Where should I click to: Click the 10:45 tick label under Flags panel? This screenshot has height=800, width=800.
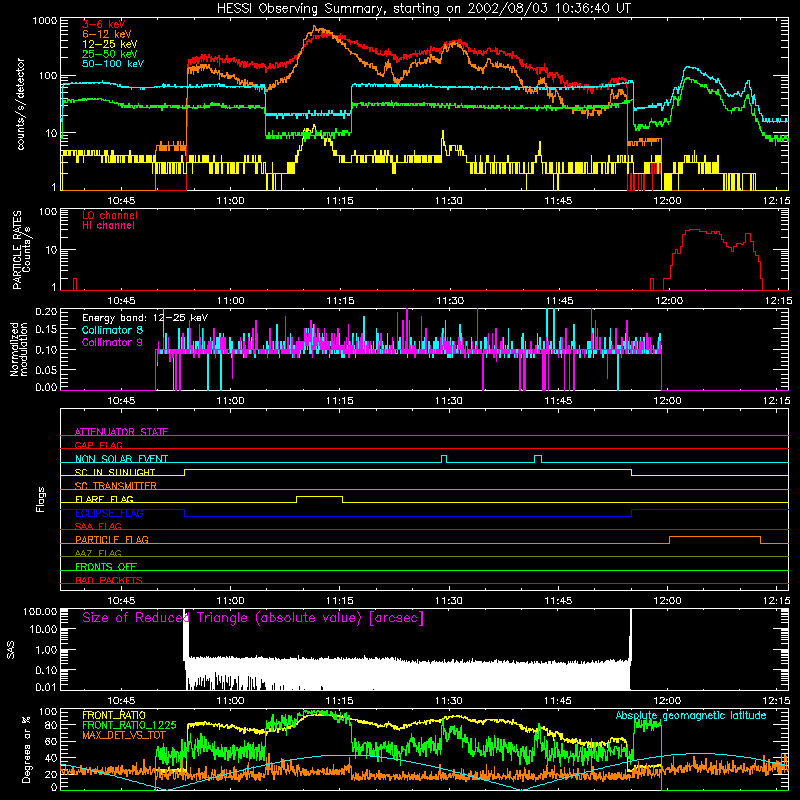click(121, 601)
